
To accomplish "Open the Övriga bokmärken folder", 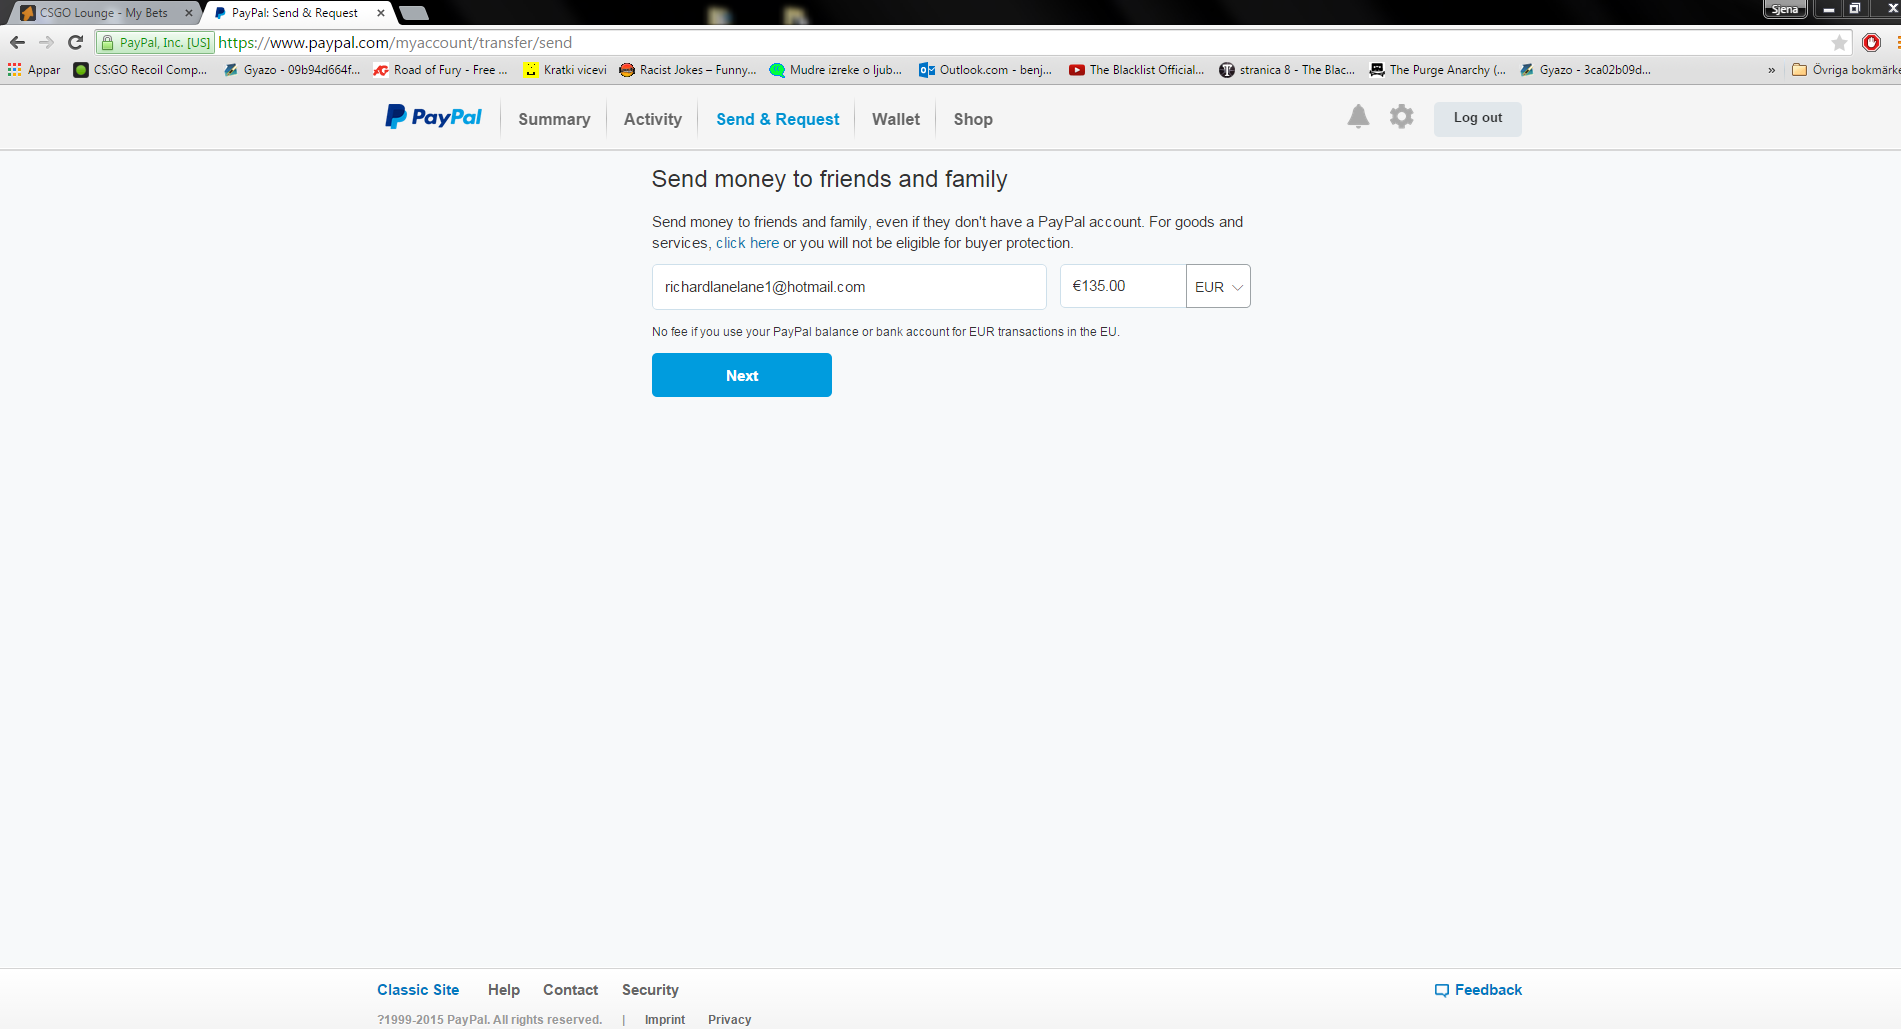I will point(1846,70).
